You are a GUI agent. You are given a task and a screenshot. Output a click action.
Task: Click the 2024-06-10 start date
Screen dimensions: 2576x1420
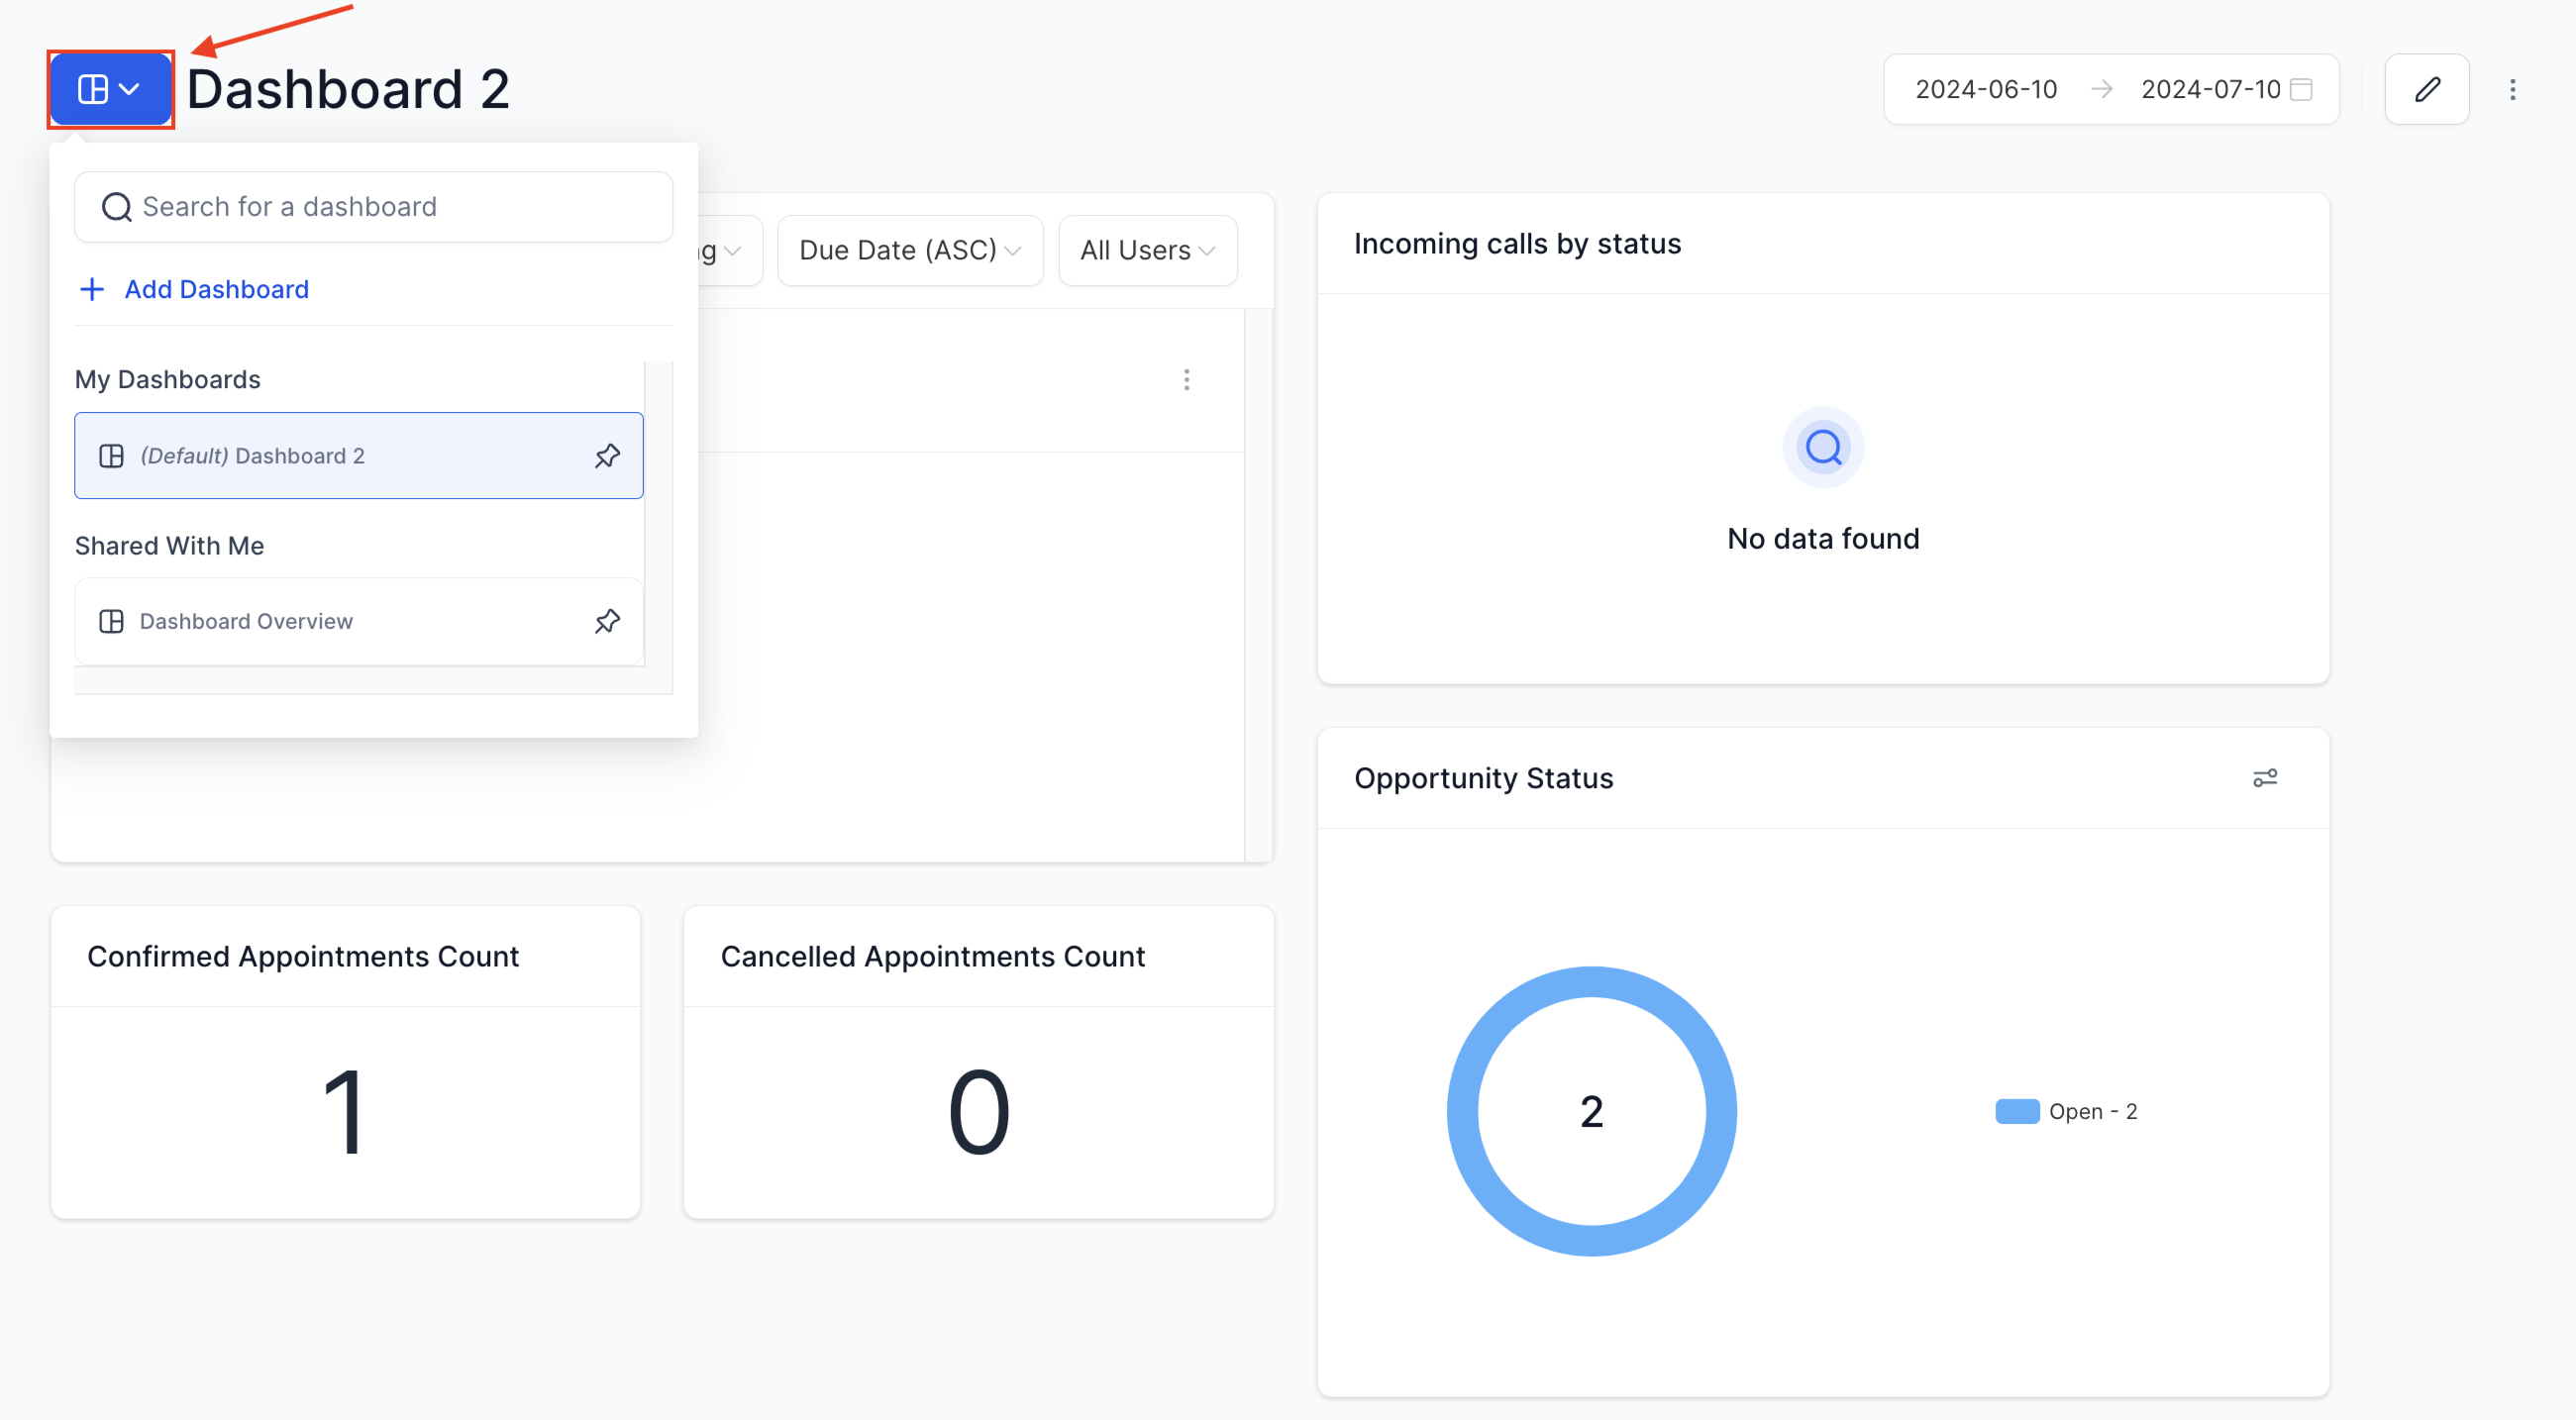(x=1986, y=89)
